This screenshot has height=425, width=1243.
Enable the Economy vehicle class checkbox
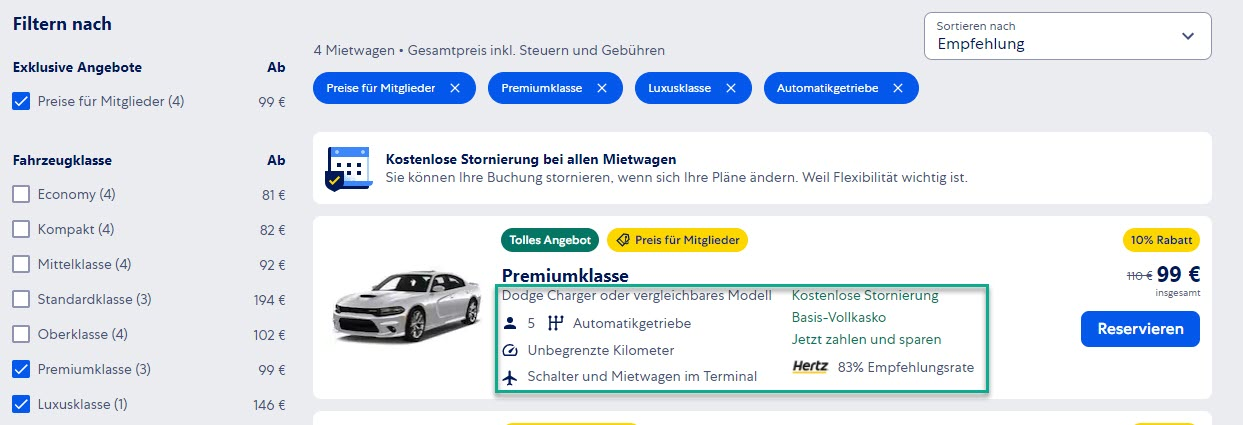(21, 194)
